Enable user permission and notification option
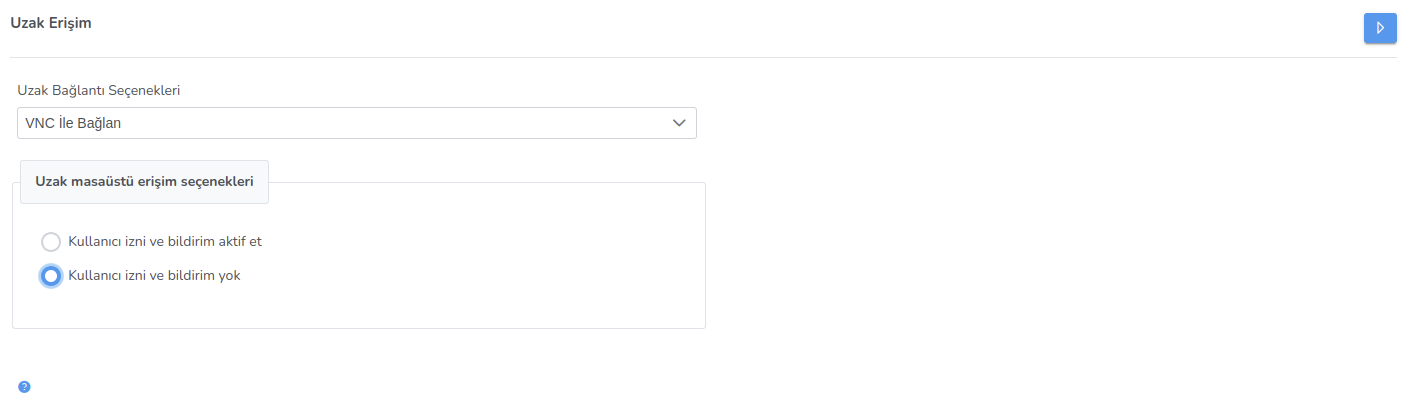The width and height of the screenshot is (1409, 416). [x=51, y=241]
